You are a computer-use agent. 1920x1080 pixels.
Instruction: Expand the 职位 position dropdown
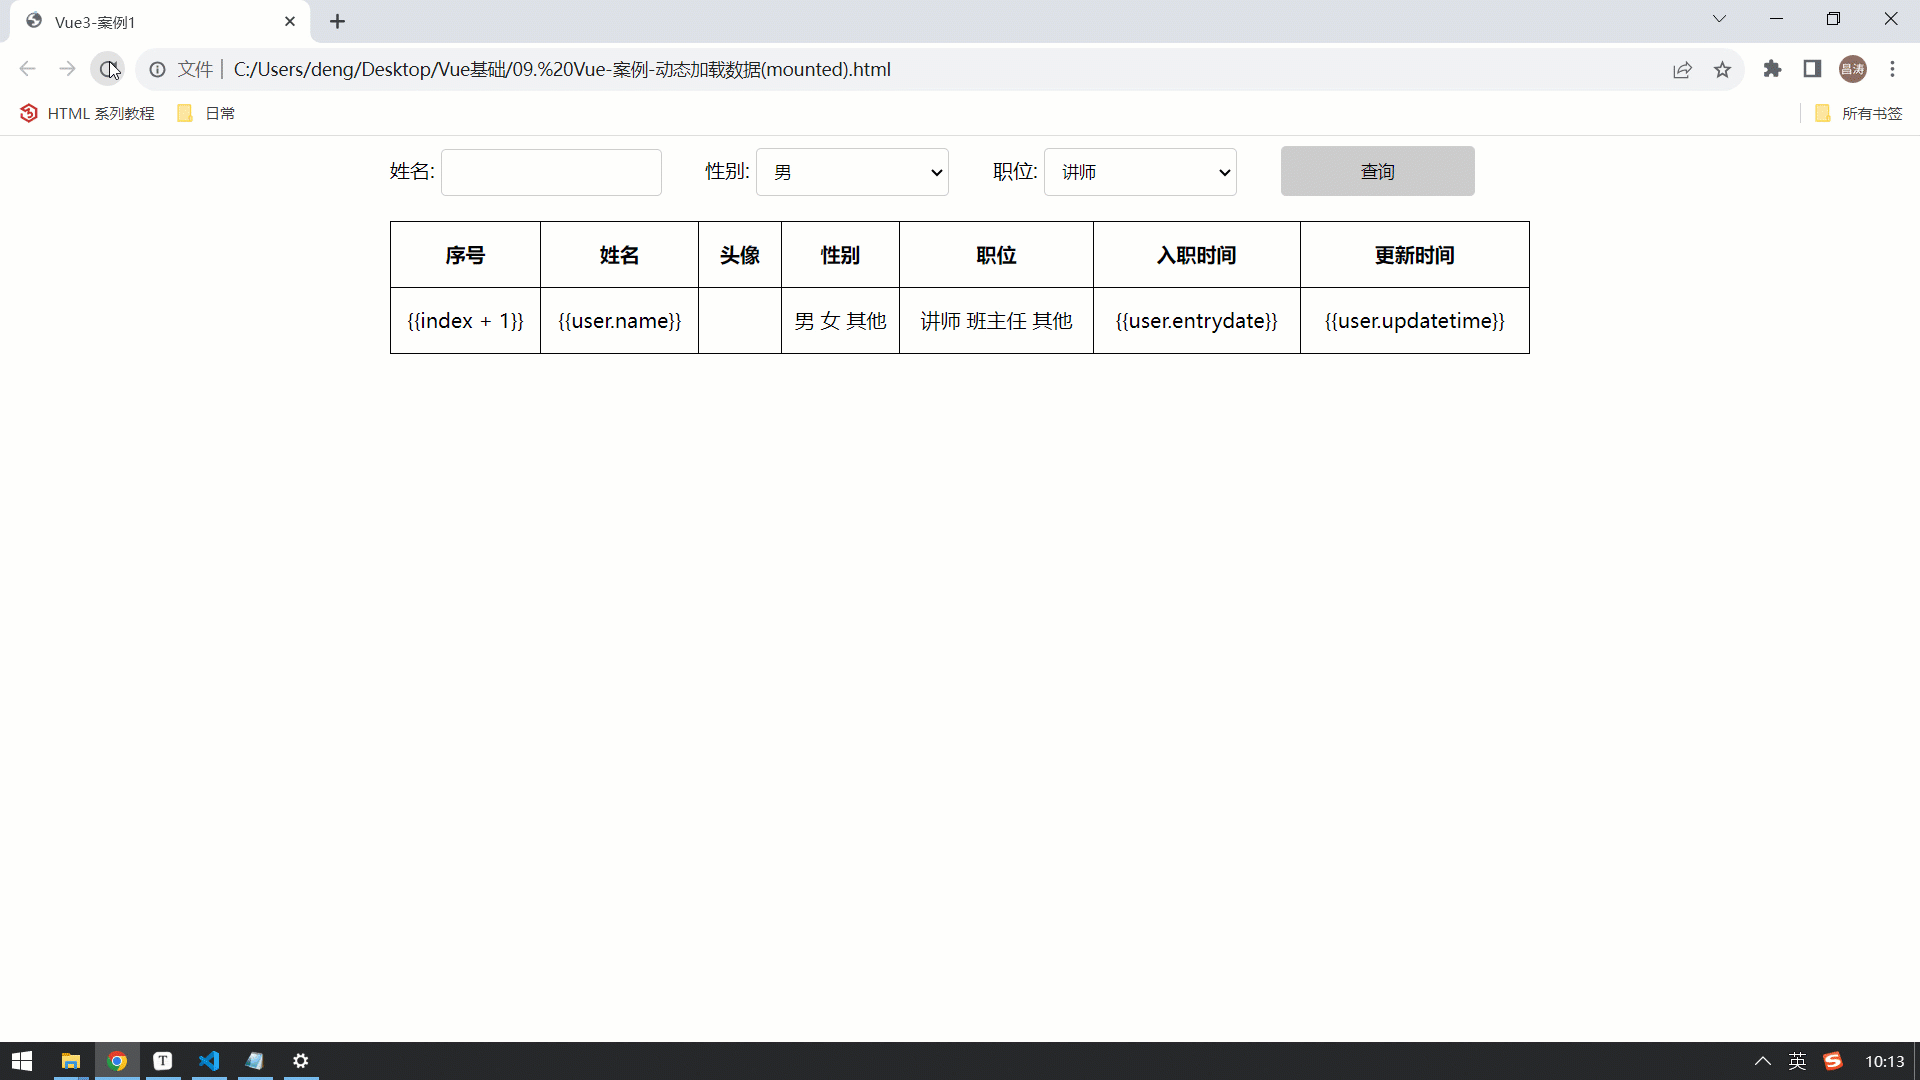tap(1140, 172)
